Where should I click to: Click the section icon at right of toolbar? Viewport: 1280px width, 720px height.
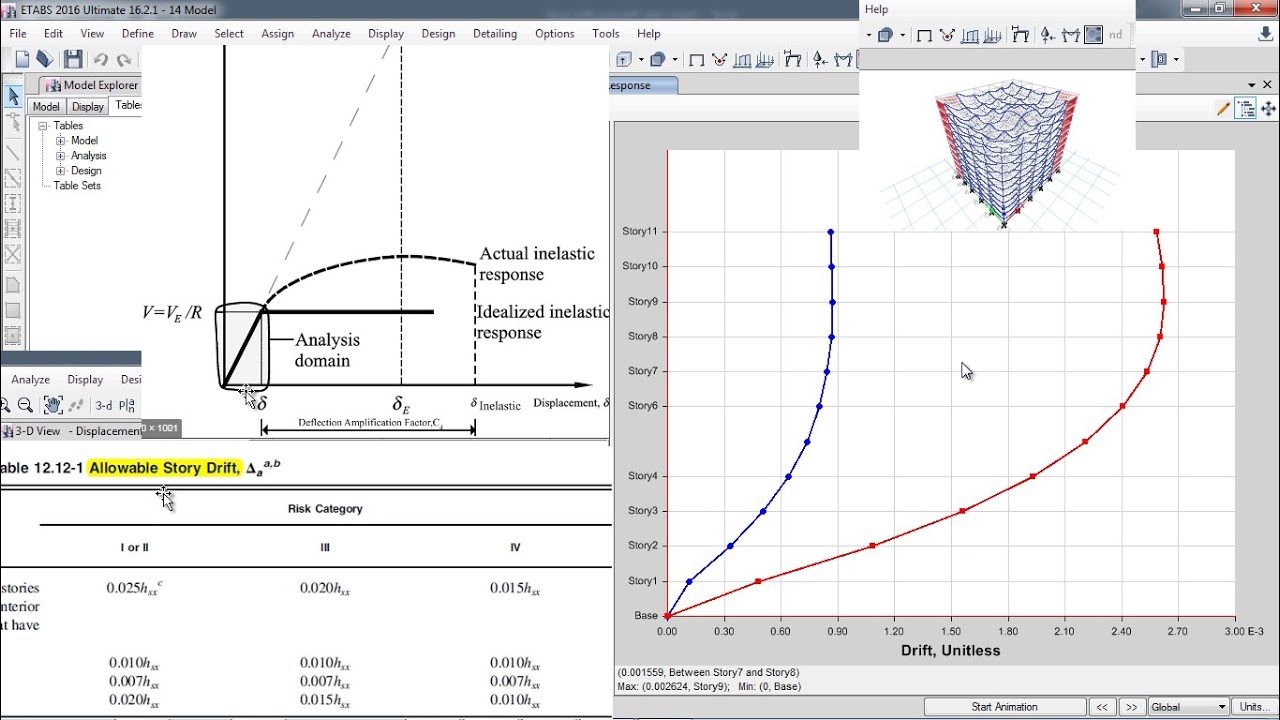tap(1160, 60)
